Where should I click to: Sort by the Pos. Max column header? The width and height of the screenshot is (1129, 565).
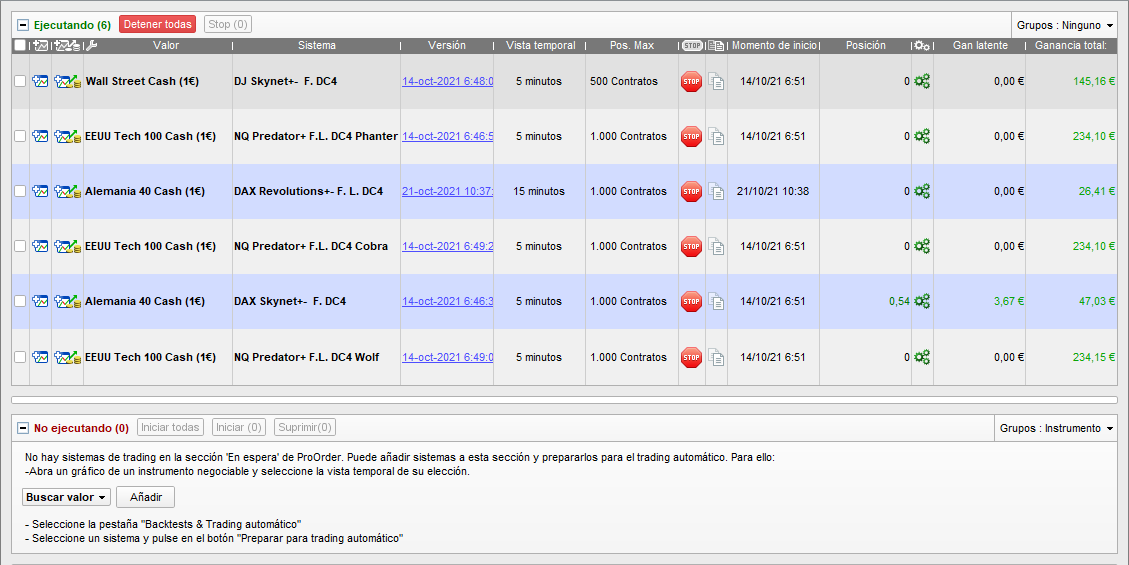[632, 45]
